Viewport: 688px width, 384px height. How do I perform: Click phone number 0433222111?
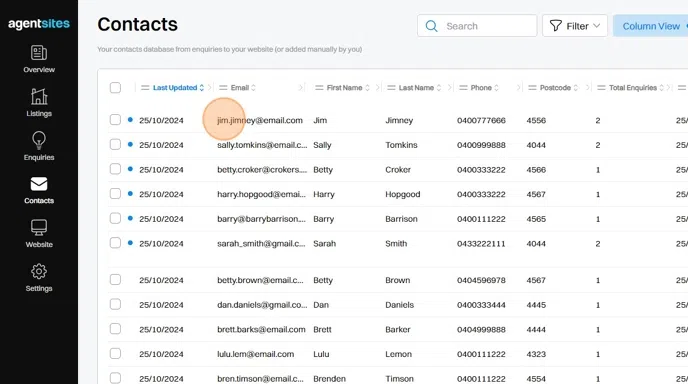481,244
